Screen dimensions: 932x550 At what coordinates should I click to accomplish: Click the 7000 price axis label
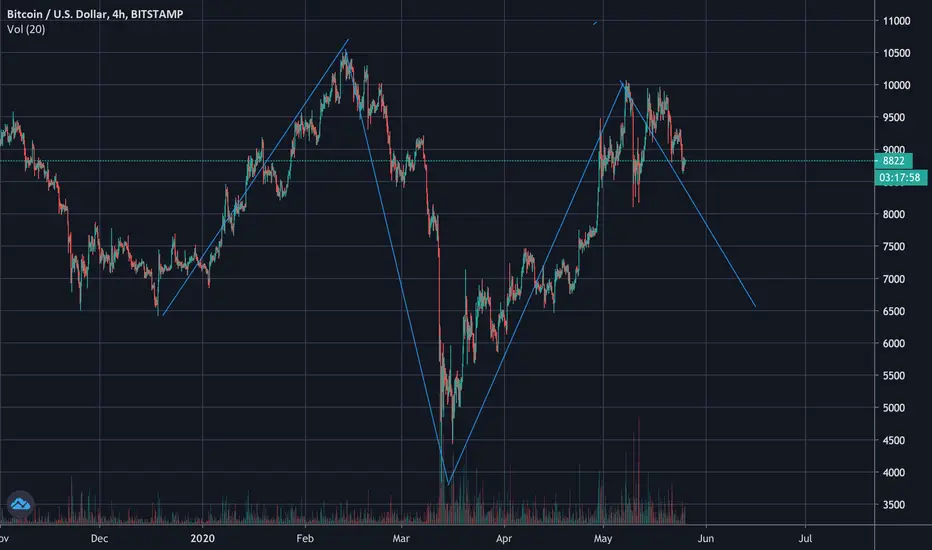point(894,279)
